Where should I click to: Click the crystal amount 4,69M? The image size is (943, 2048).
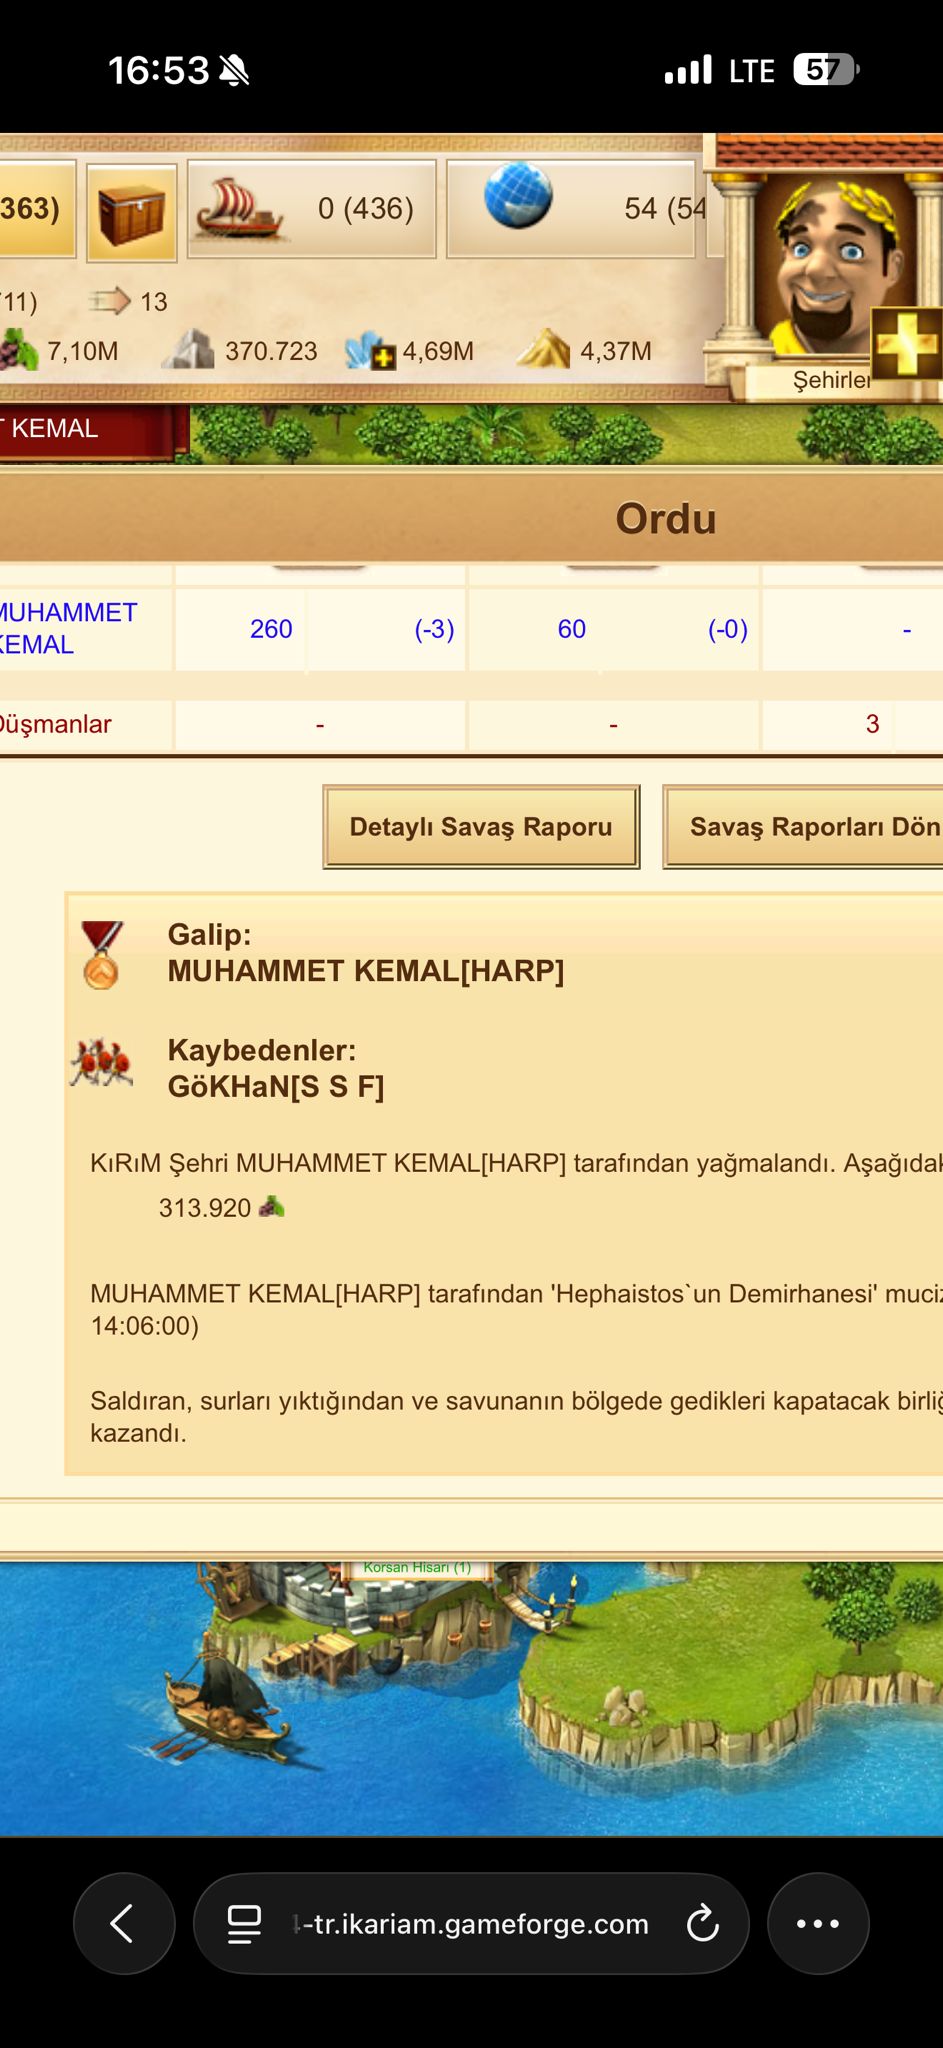point(438,351)
